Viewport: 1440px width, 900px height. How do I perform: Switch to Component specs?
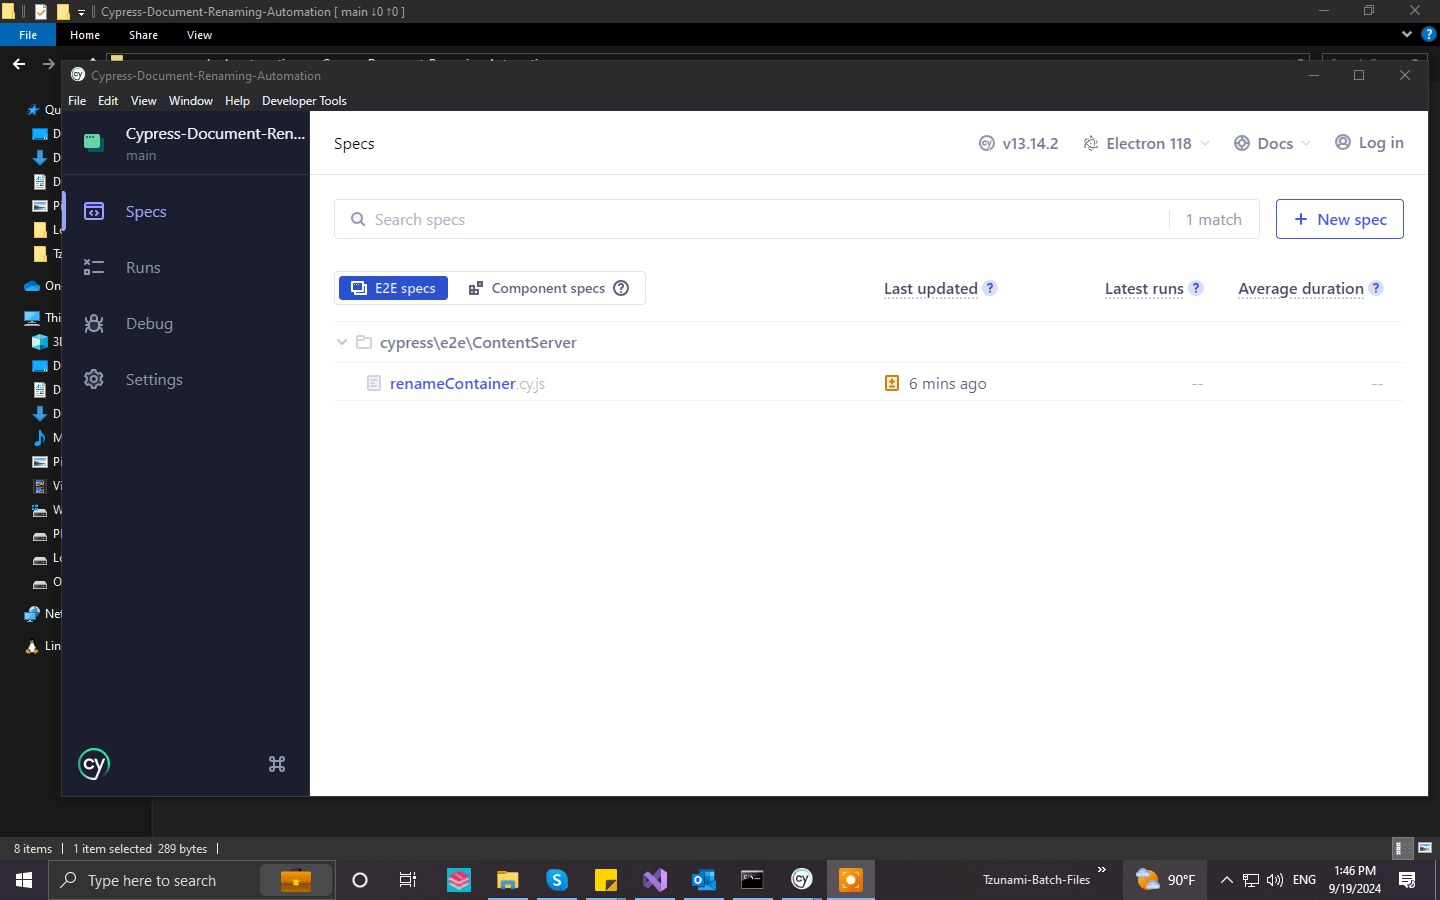(x=548, y=288)
